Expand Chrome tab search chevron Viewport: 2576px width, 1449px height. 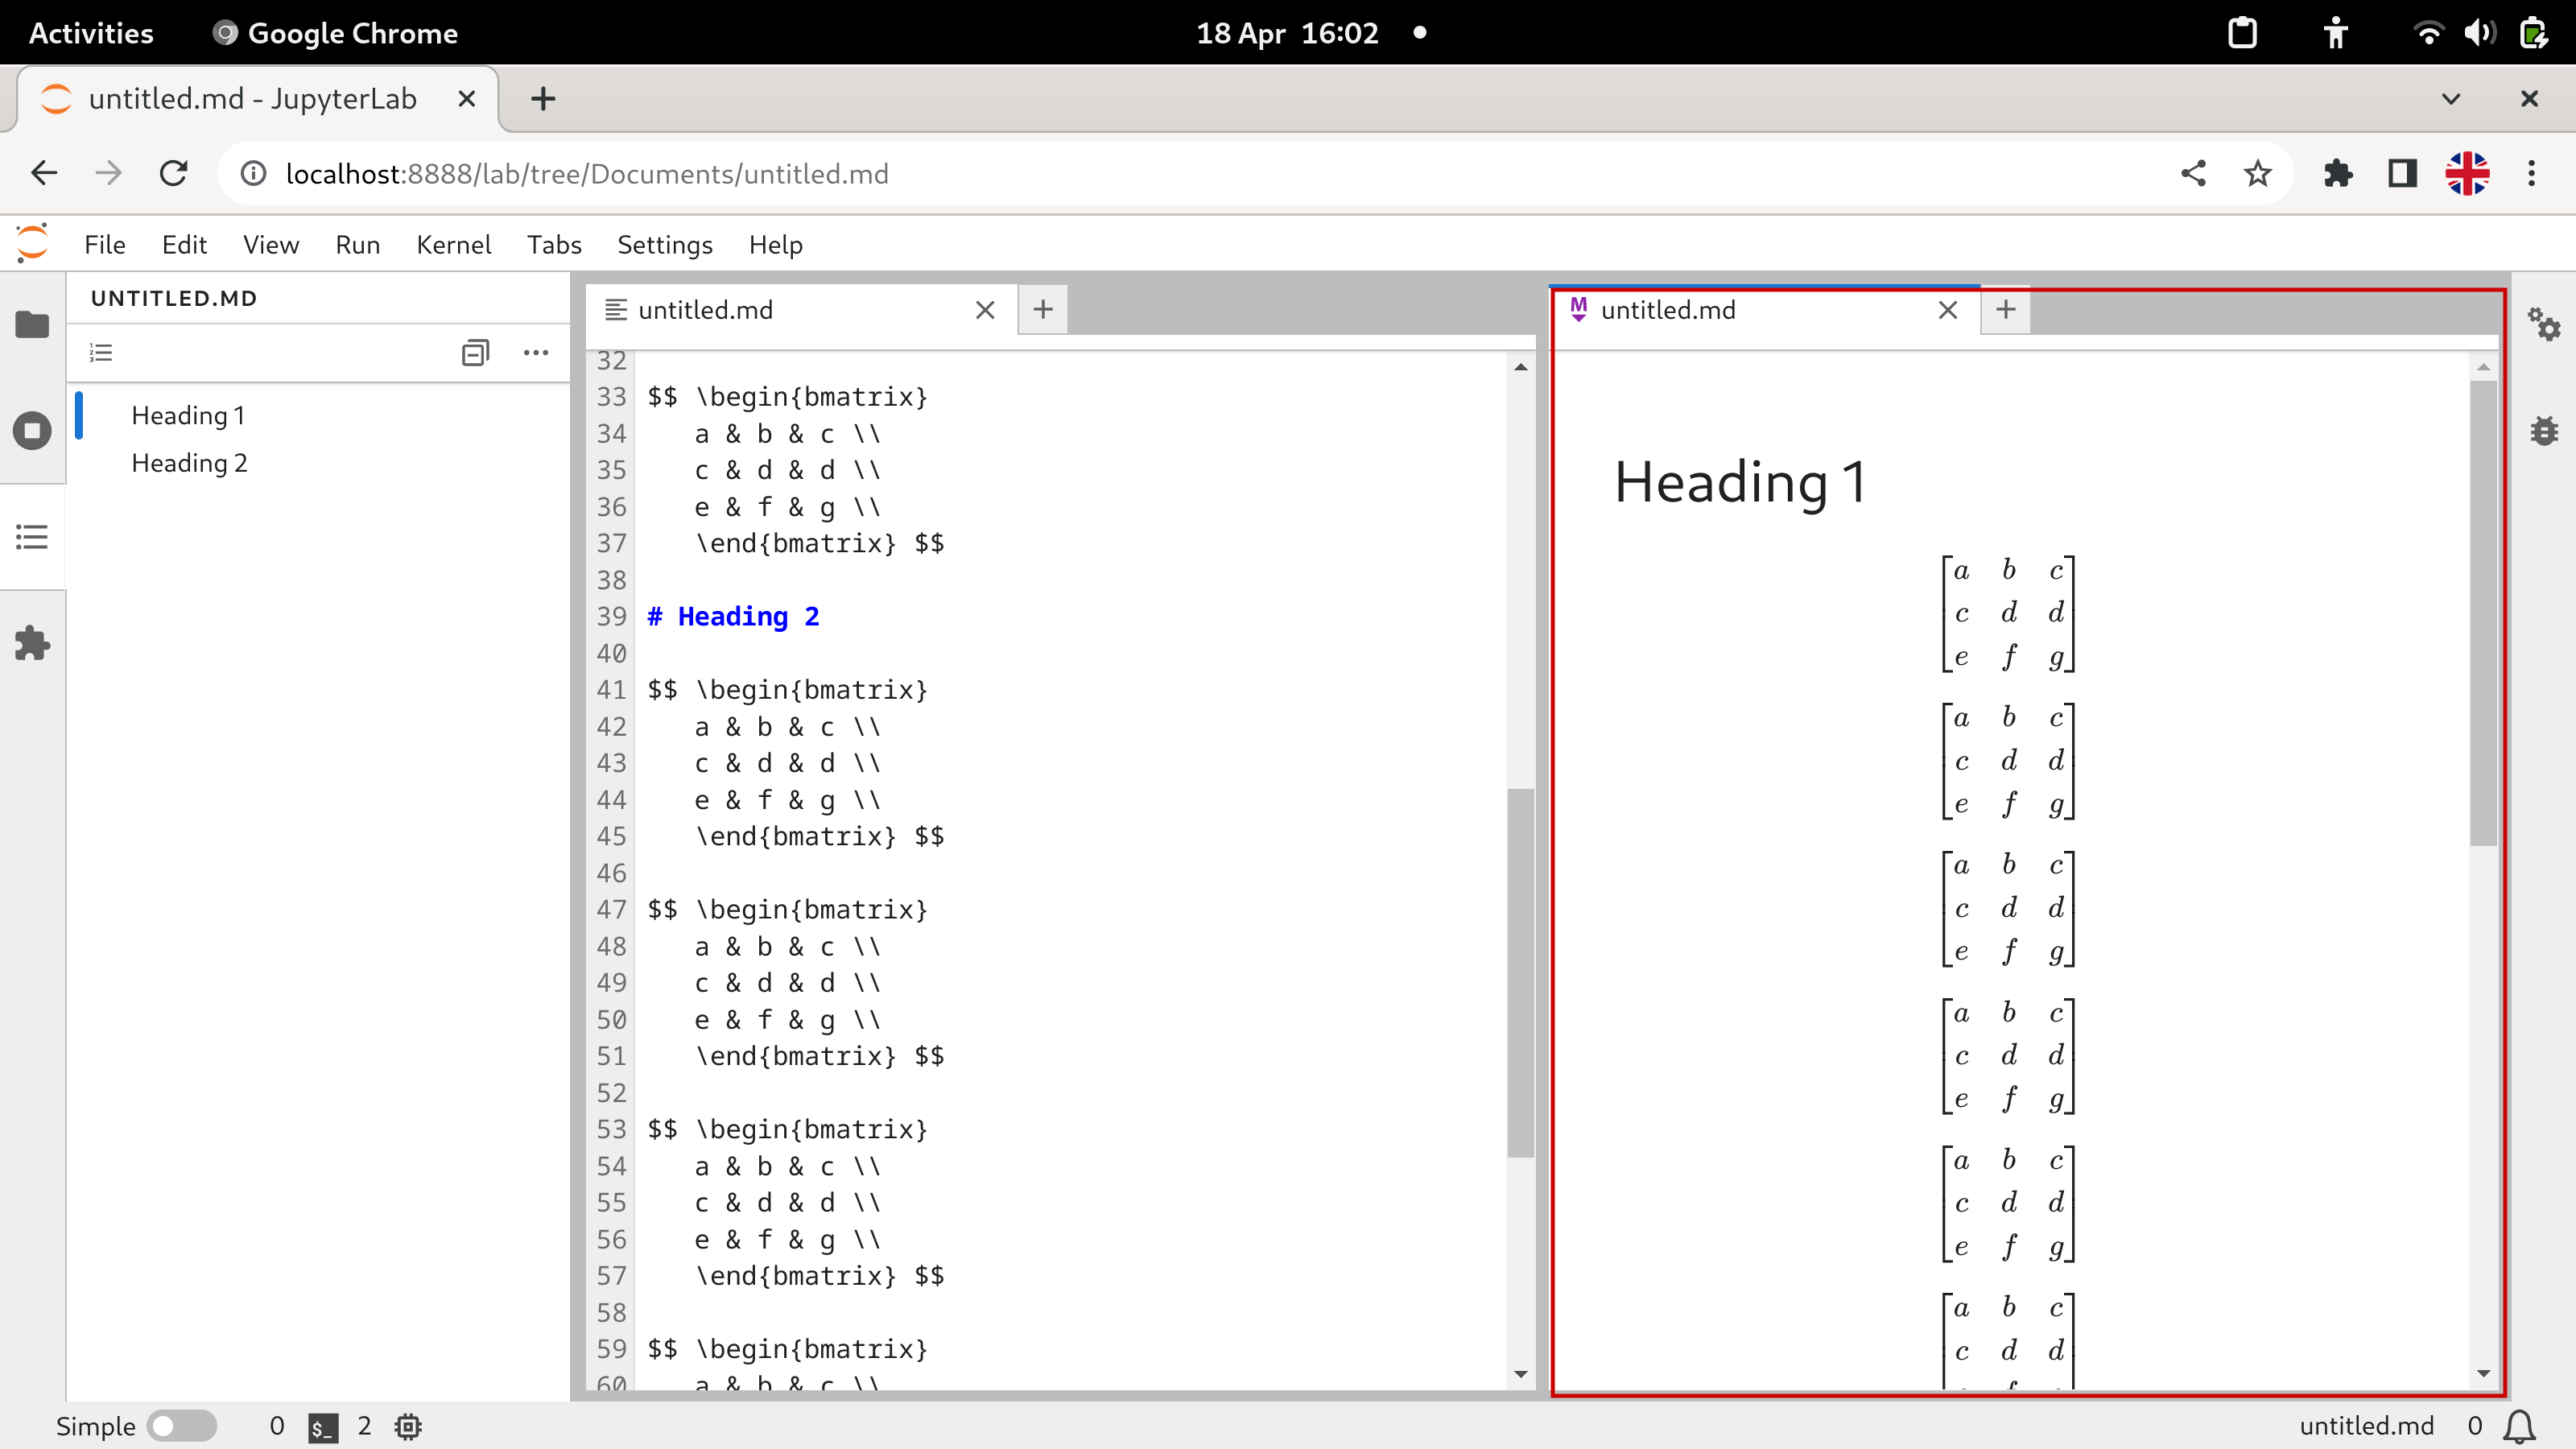click(x=2451, y=99)
